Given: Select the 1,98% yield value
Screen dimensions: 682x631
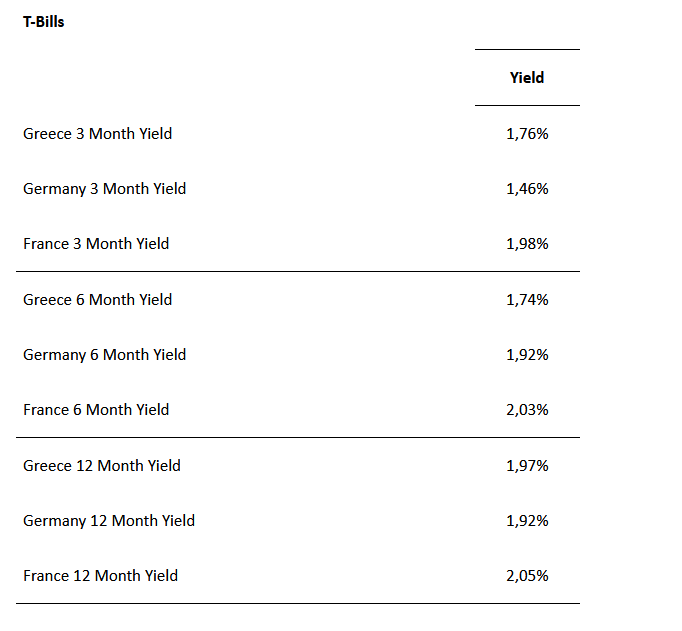Looking at the screenshot, I should tap(527, 243).
